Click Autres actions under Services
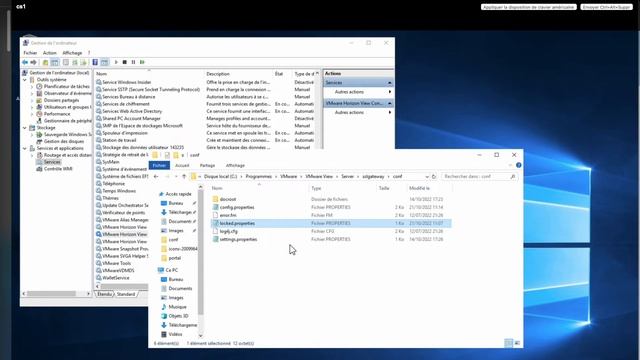 click(x=349, y=92)
